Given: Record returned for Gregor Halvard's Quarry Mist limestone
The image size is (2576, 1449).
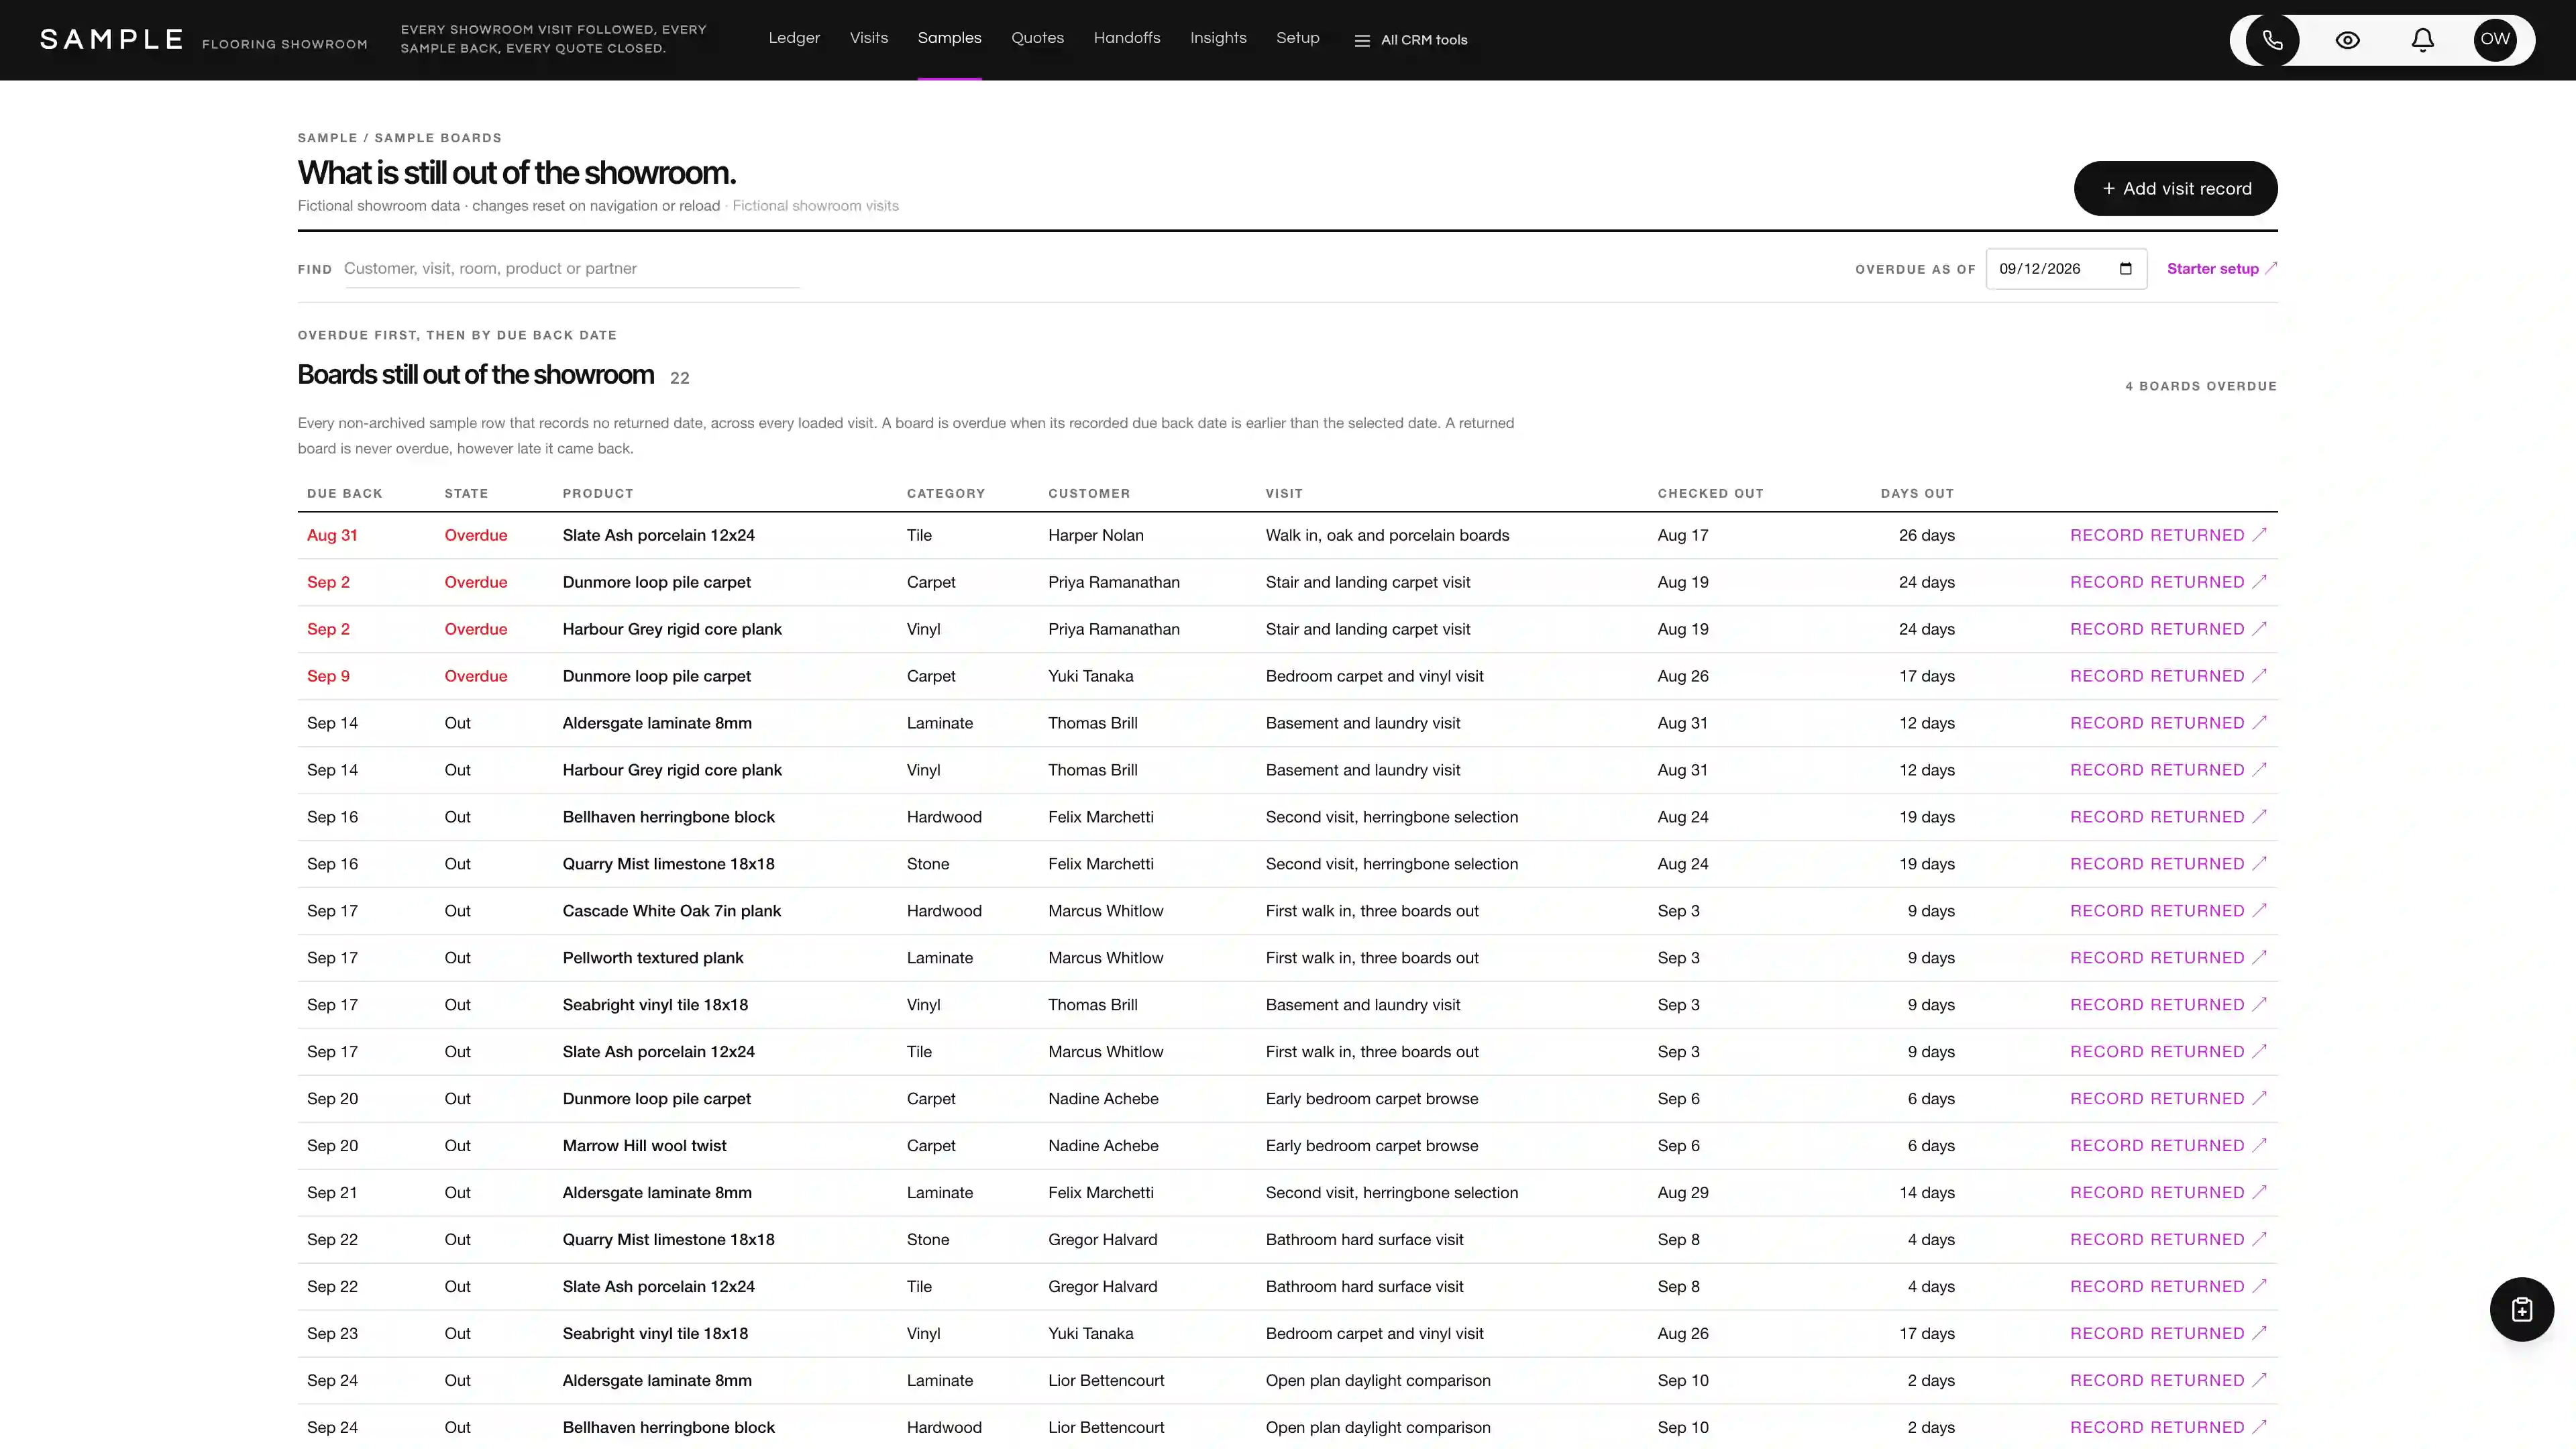Looking at the screenshot, I should (x=2167, y=1239).
